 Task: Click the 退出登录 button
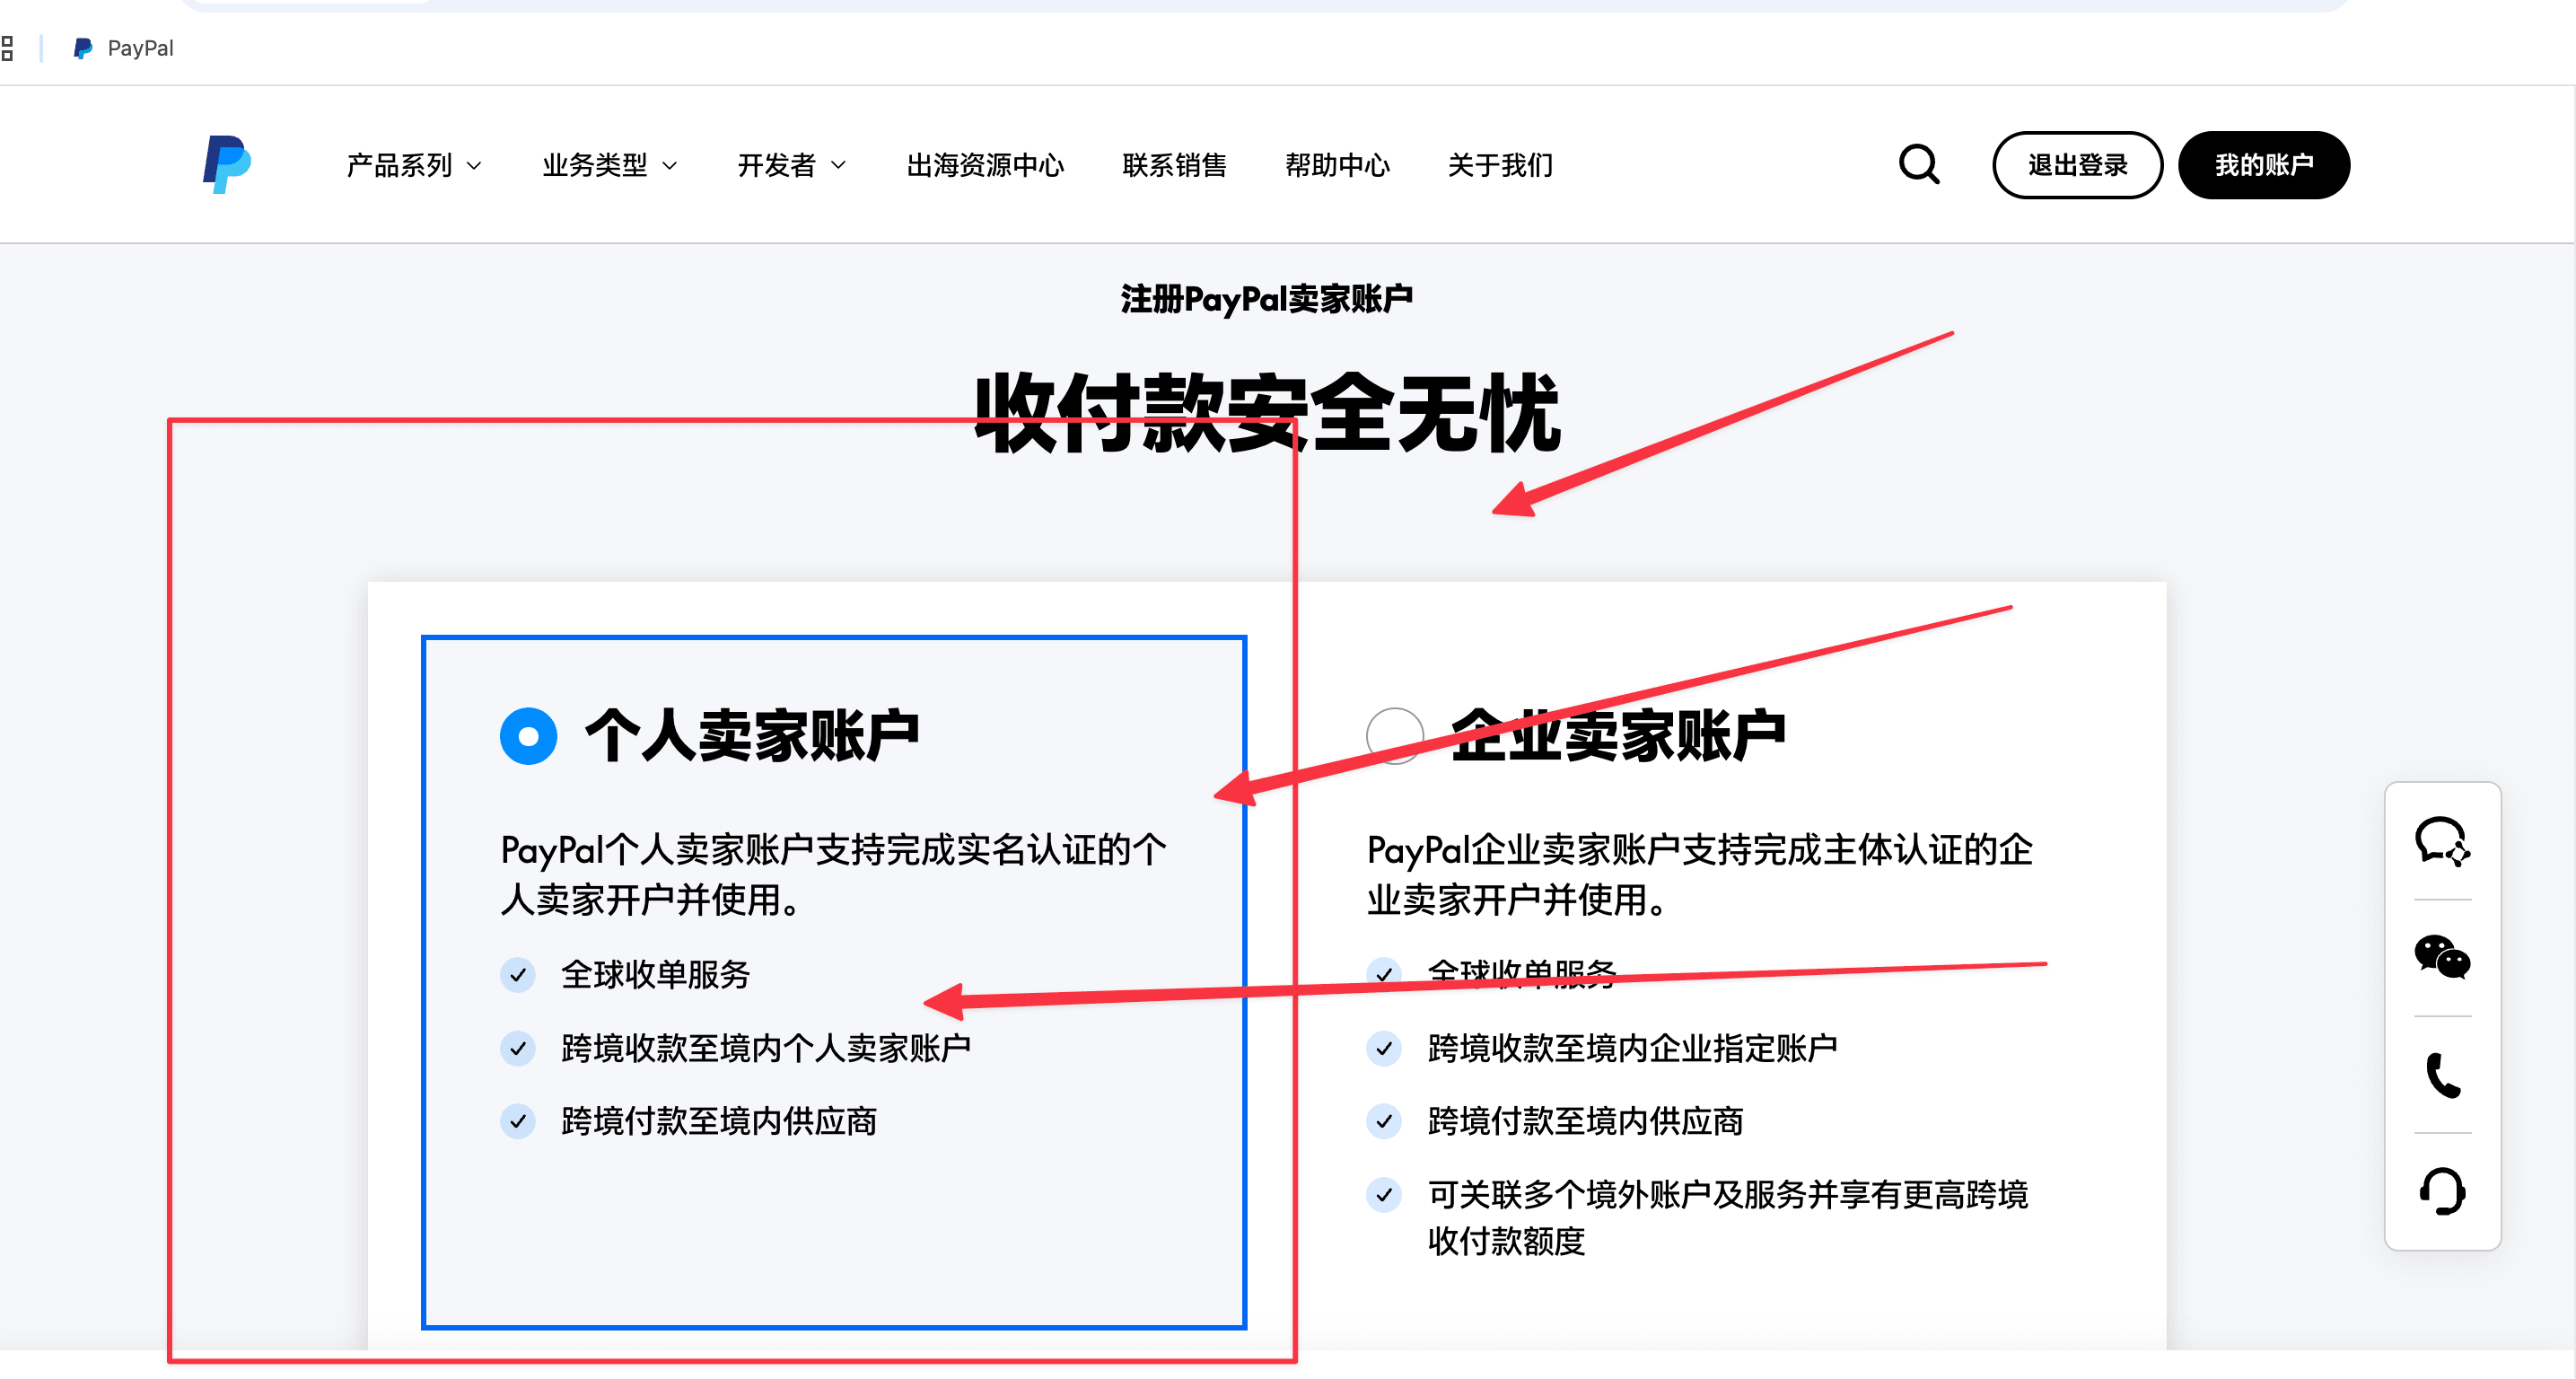(x=2077, y=165)
